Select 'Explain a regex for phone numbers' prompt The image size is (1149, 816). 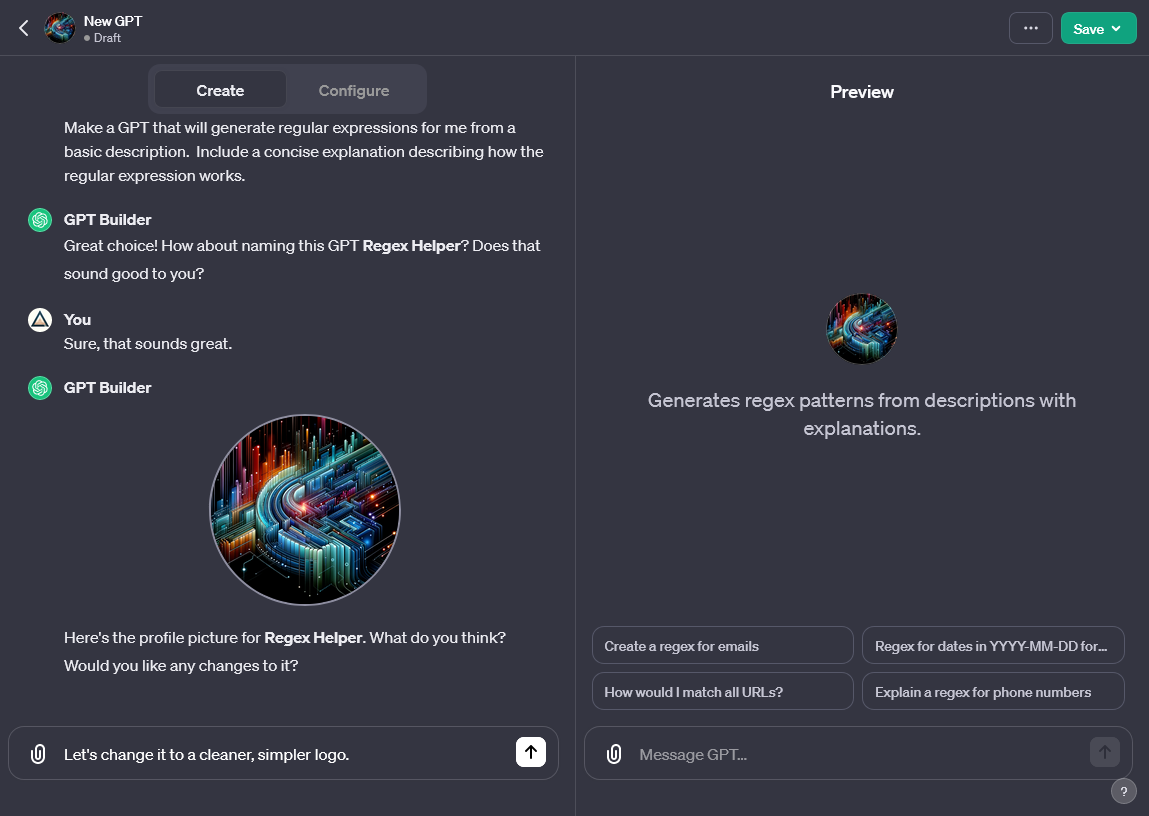click(993, 691)
